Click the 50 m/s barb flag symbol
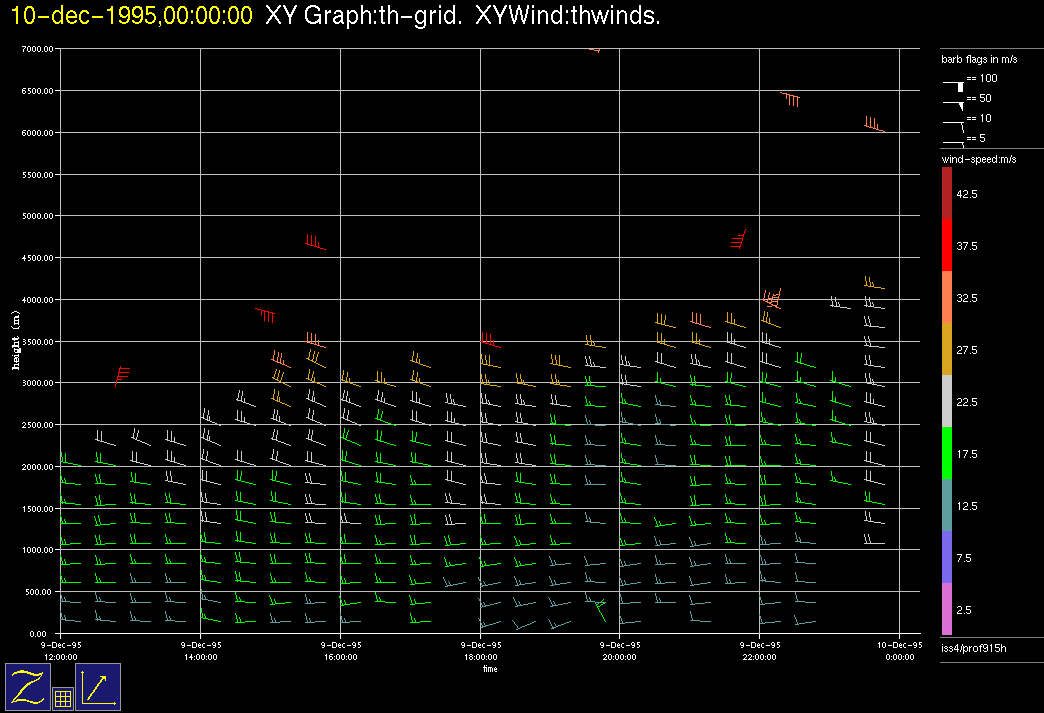The height and width of the screenshot is (713, 1044). coord(953,102)
